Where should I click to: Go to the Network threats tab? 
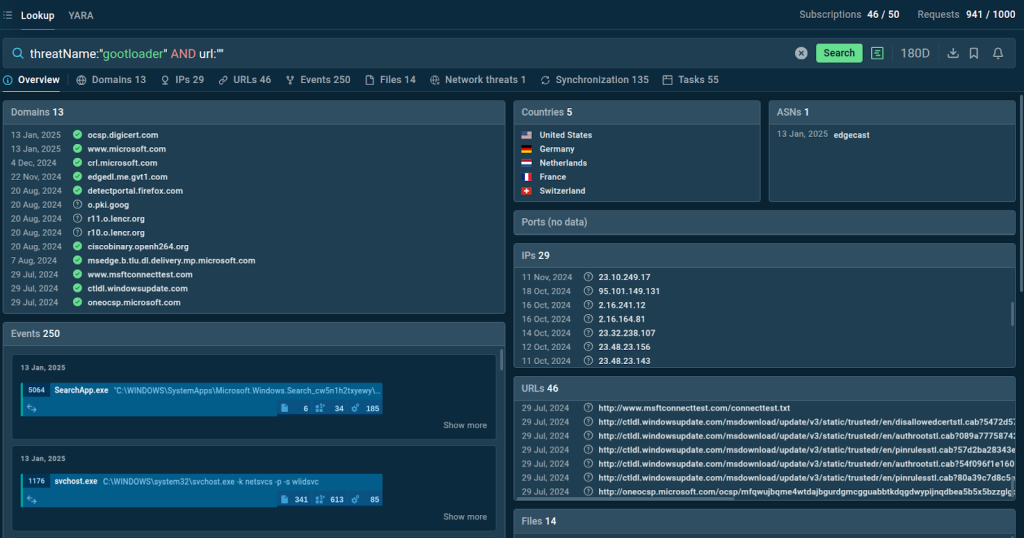478,80
